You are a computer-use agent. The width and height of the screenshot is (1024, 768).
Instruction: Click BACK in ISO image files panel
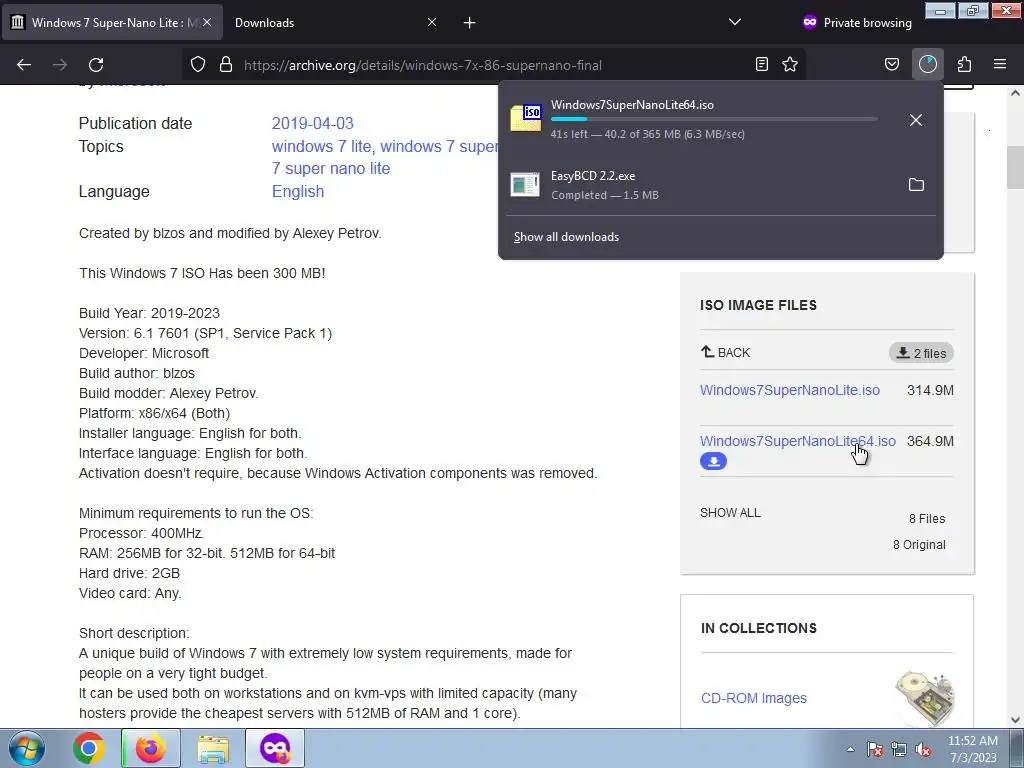click(x=726, y=353)
